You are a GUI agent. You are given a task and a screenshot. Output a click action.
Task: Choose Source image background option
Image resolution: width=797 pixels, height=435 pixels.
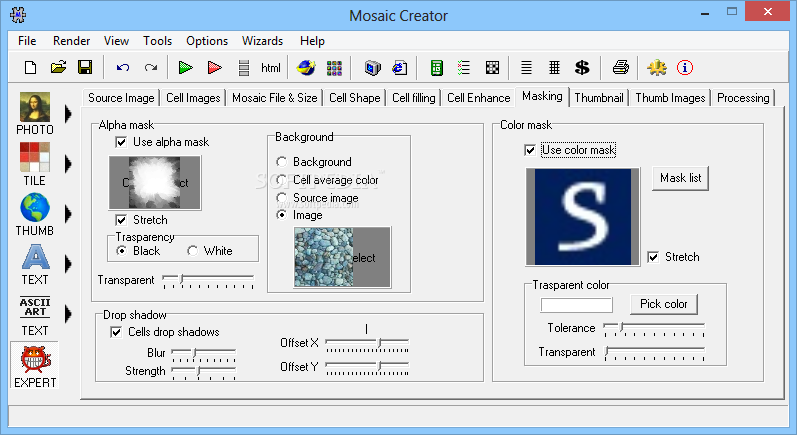click(281, 198)
